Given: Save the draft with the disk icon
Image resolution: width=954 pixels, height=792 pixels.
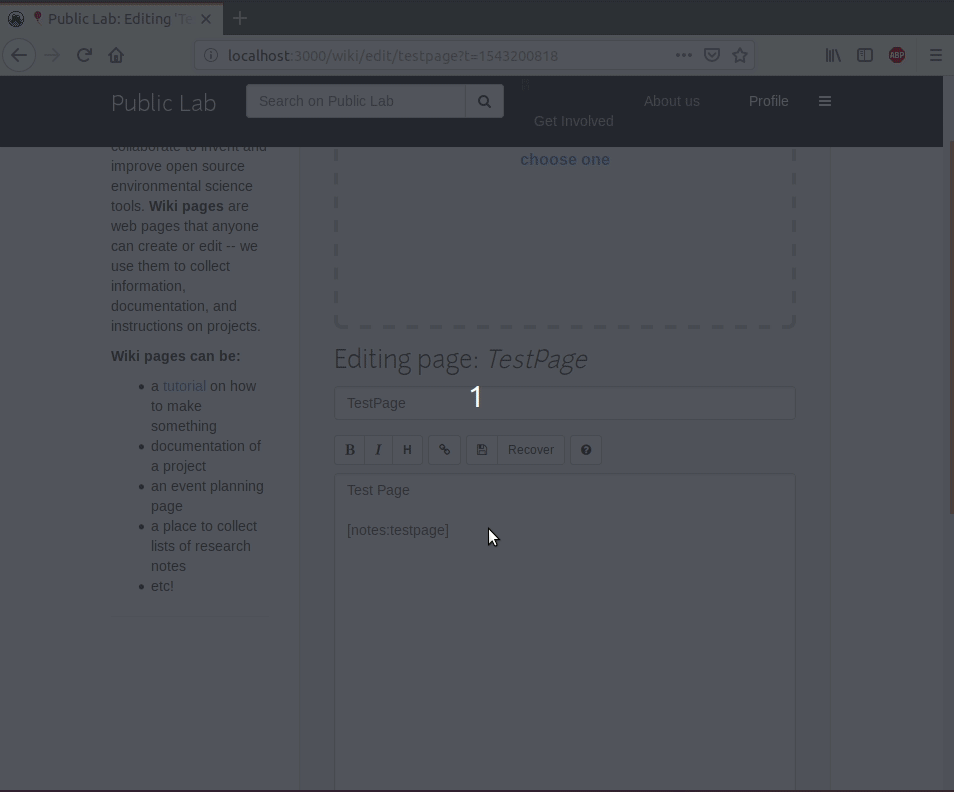Looking at the screenshot, I should coord(482,449).
